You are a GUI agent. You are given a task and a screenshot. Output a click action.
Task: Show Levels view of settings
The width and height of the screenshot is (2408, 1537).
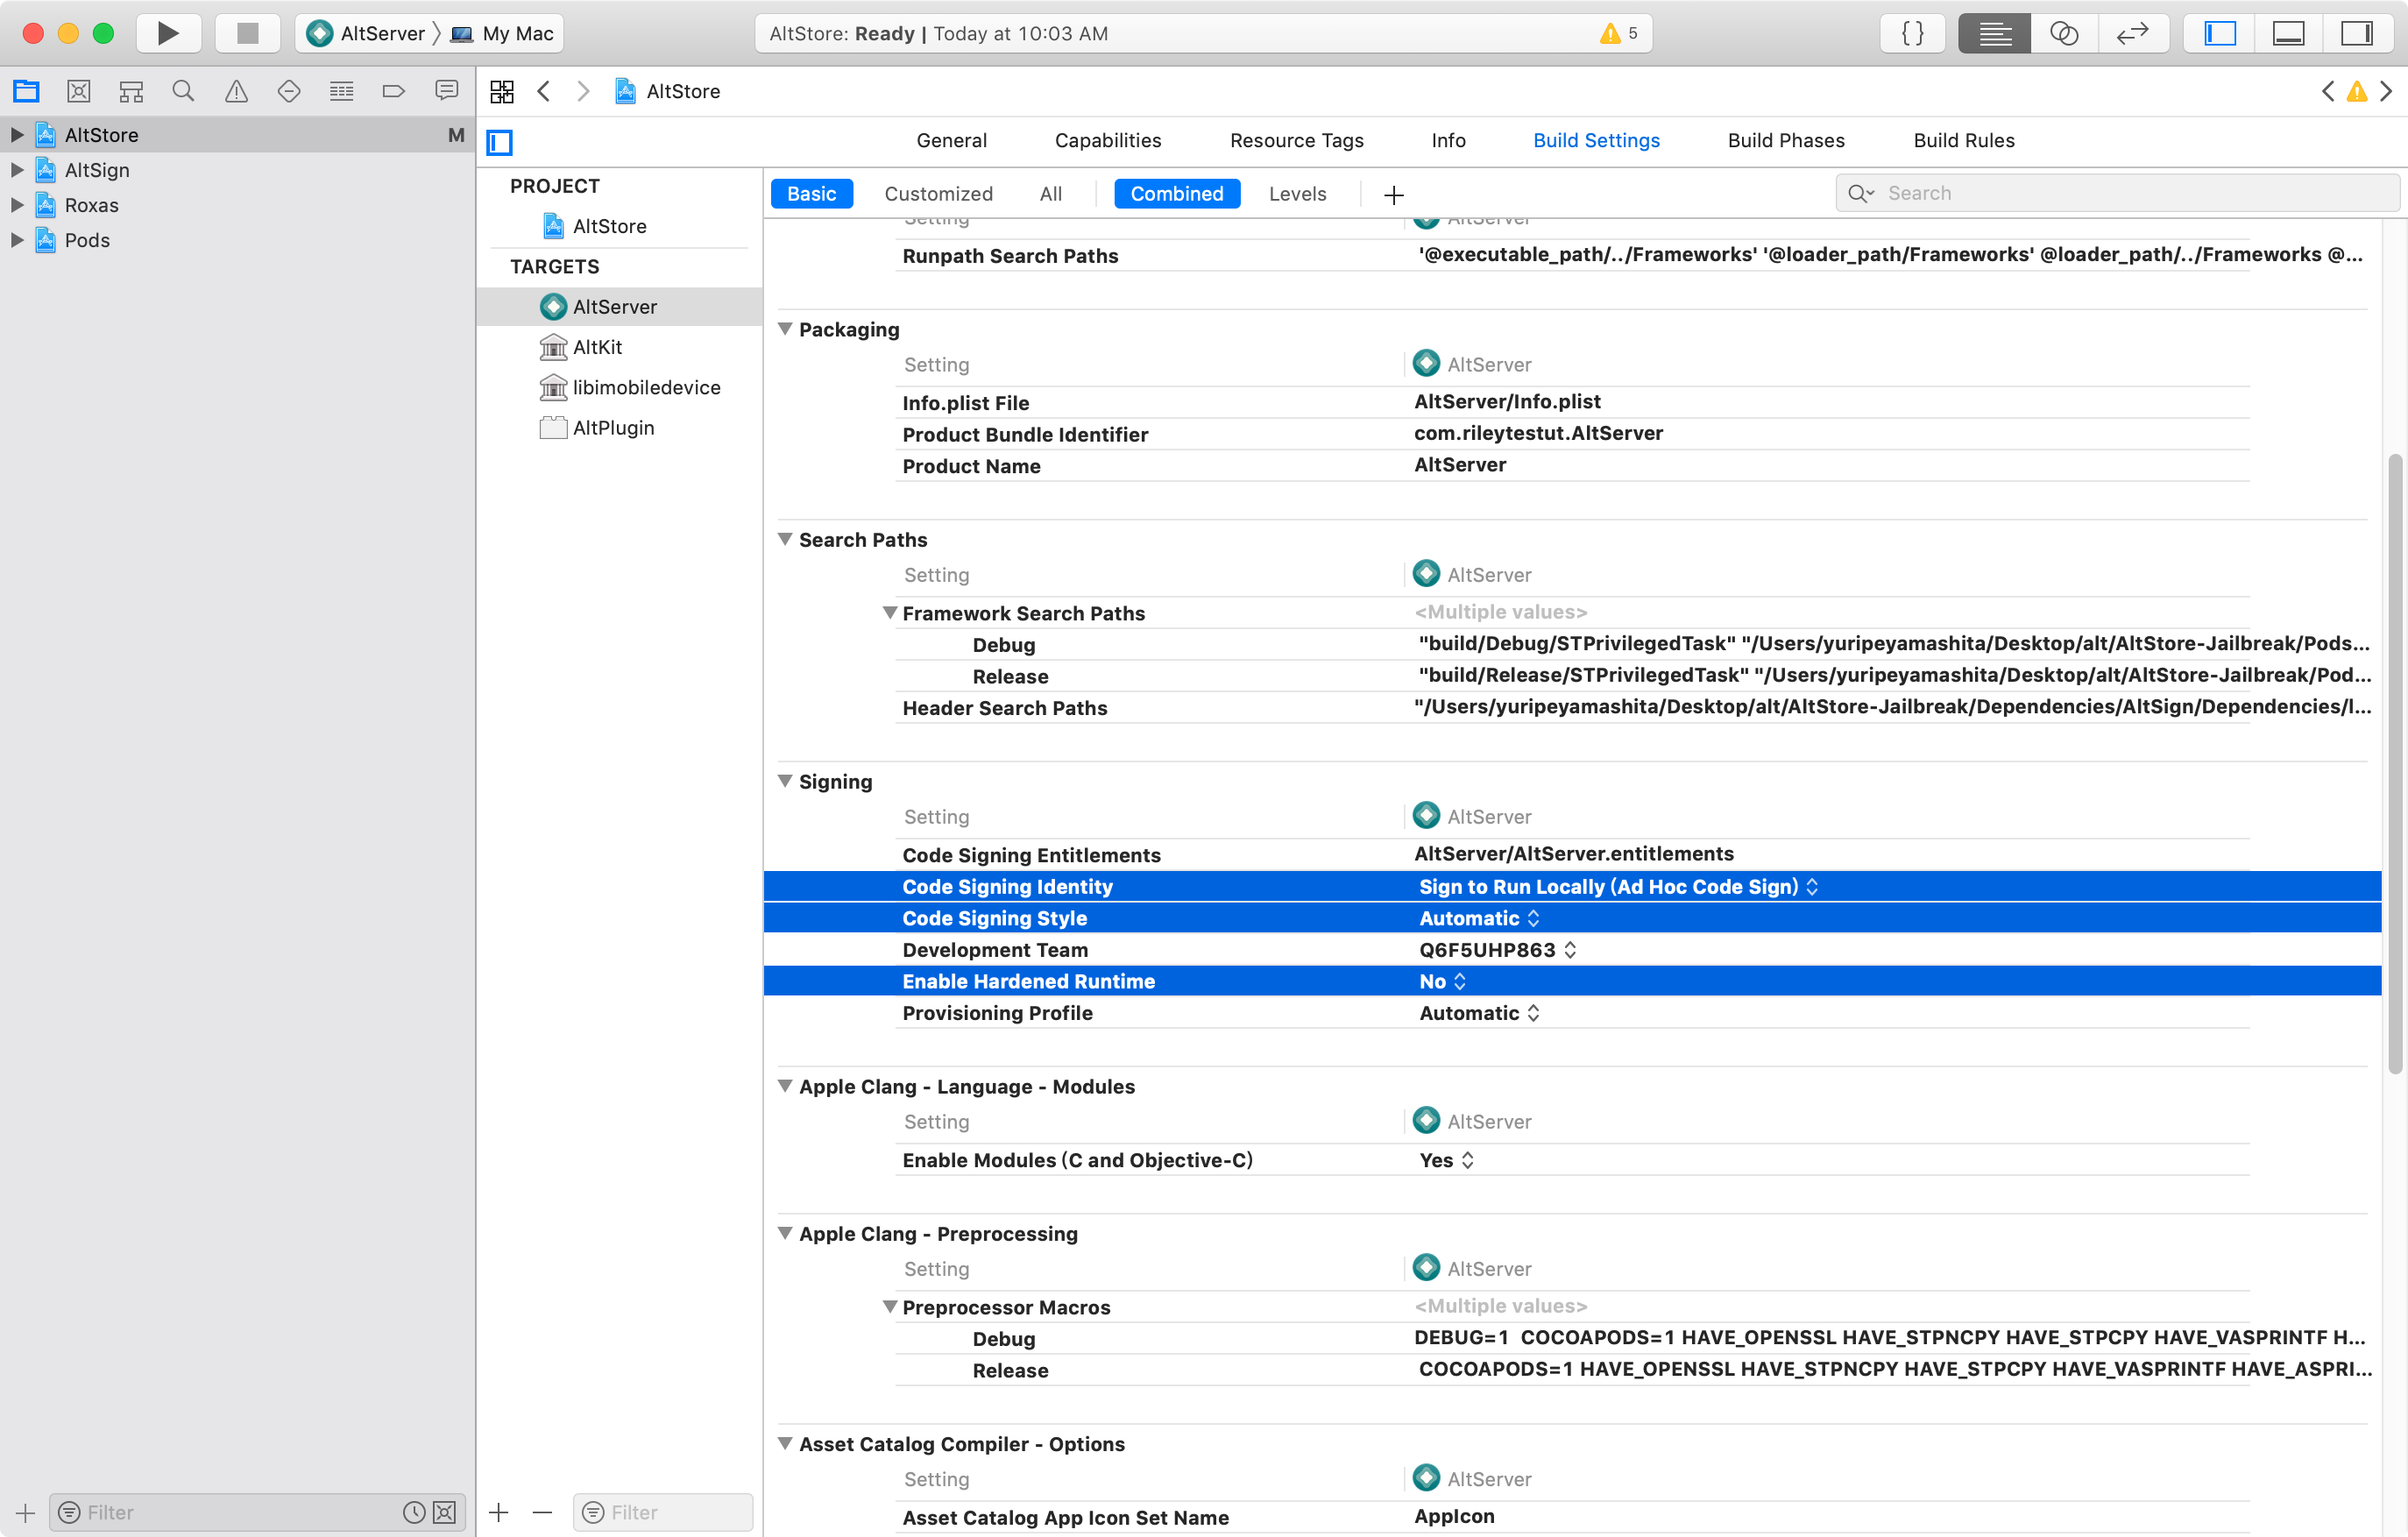(x=1297, y=193)
